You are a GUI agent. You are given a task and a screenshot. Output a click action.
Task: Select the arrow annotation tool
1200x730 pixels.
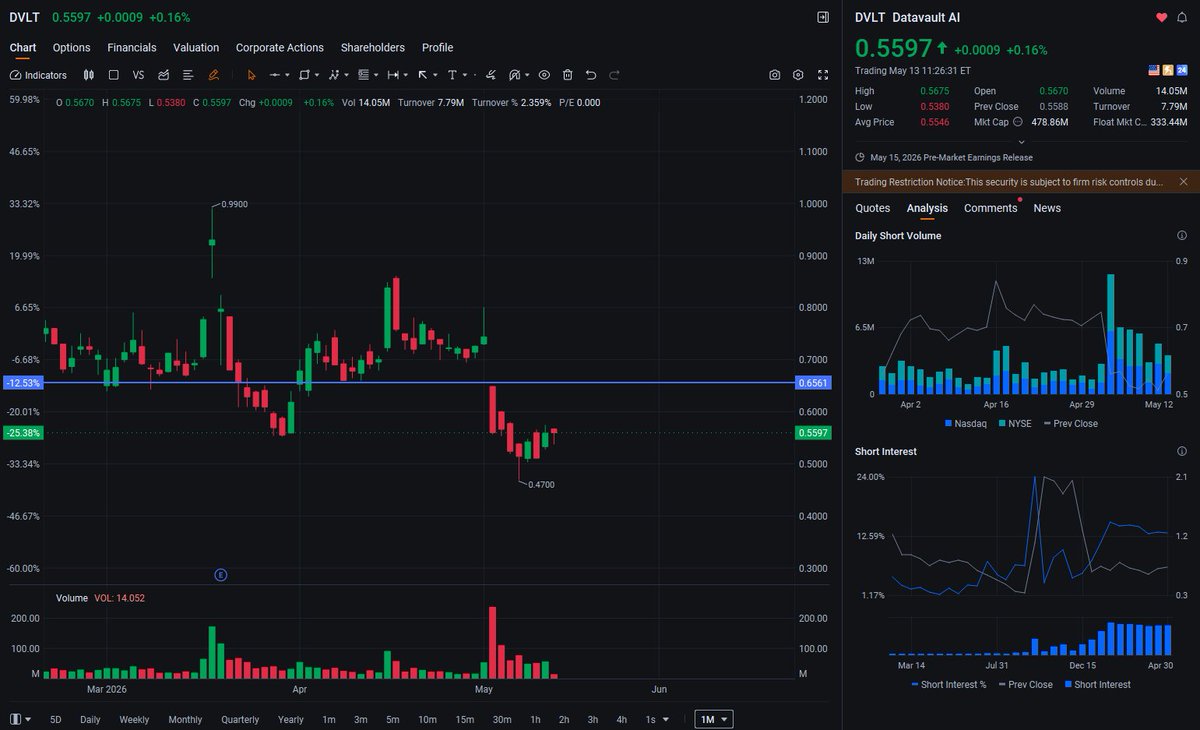coord(423,75)
